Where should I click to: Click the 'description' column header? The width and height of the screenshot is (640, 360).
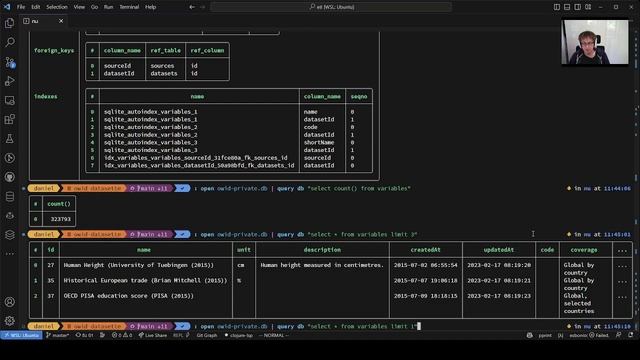pyautogui.click(x=322, y=250)
